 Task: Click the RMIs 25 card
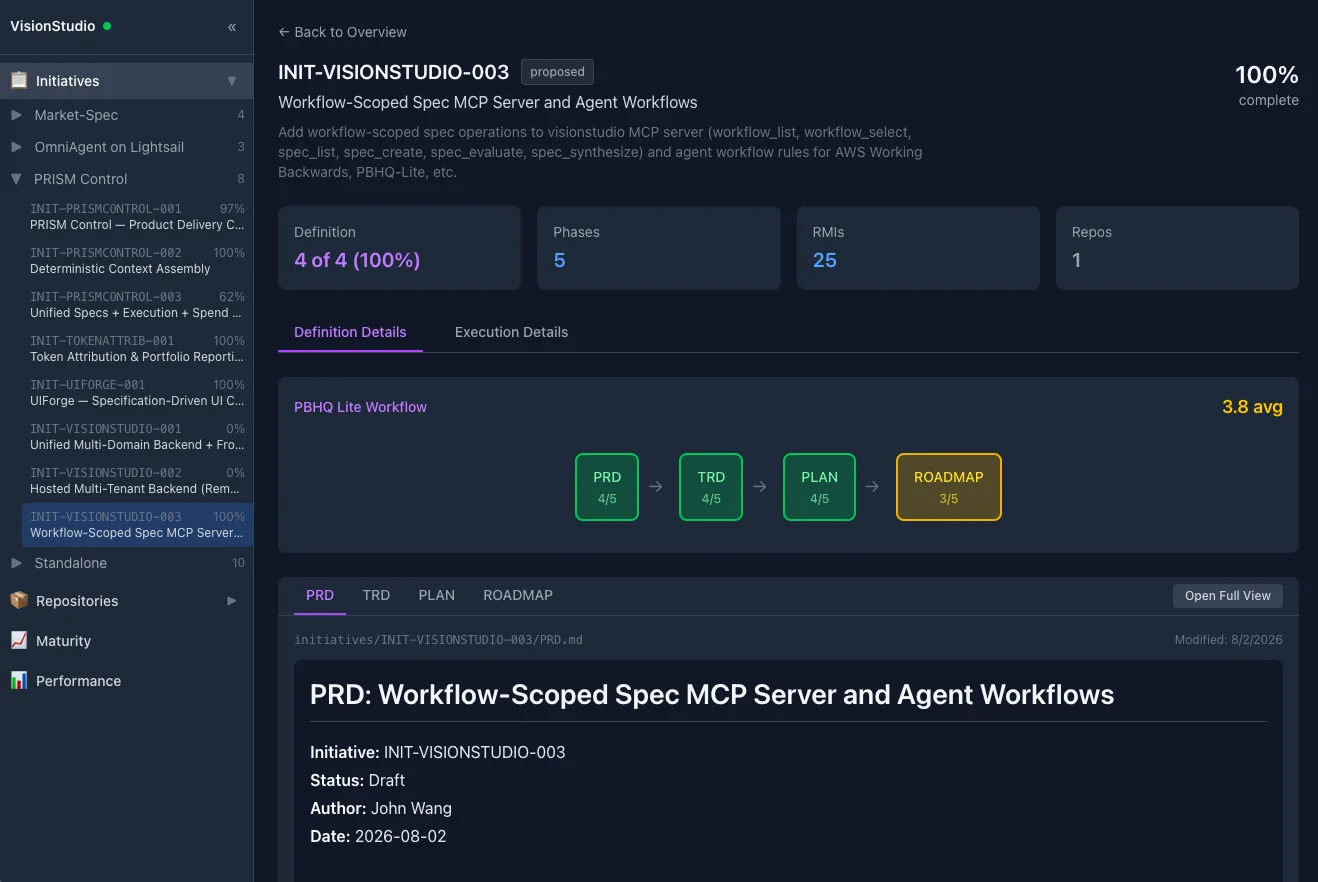pyautogui.click(x=918, y=248)
